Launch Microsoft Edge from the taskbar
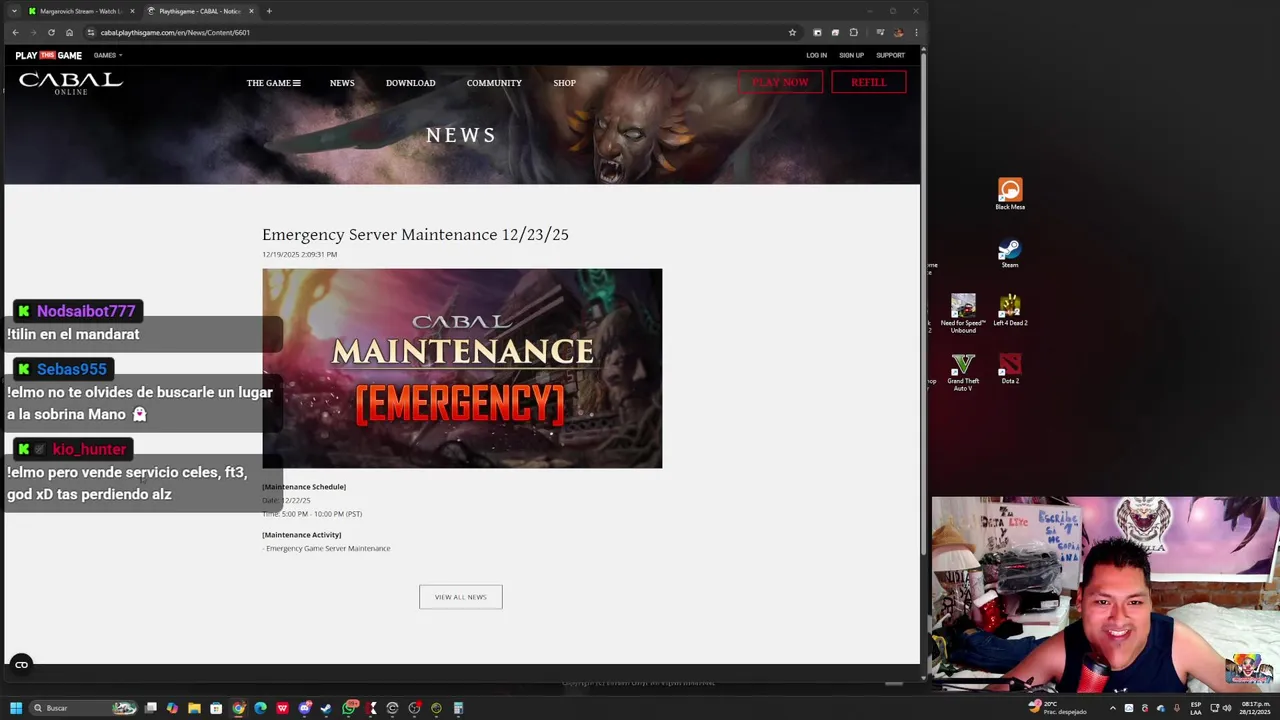Image resolution: width=1280 pixels, height=720 pixels. click(260, 708)
